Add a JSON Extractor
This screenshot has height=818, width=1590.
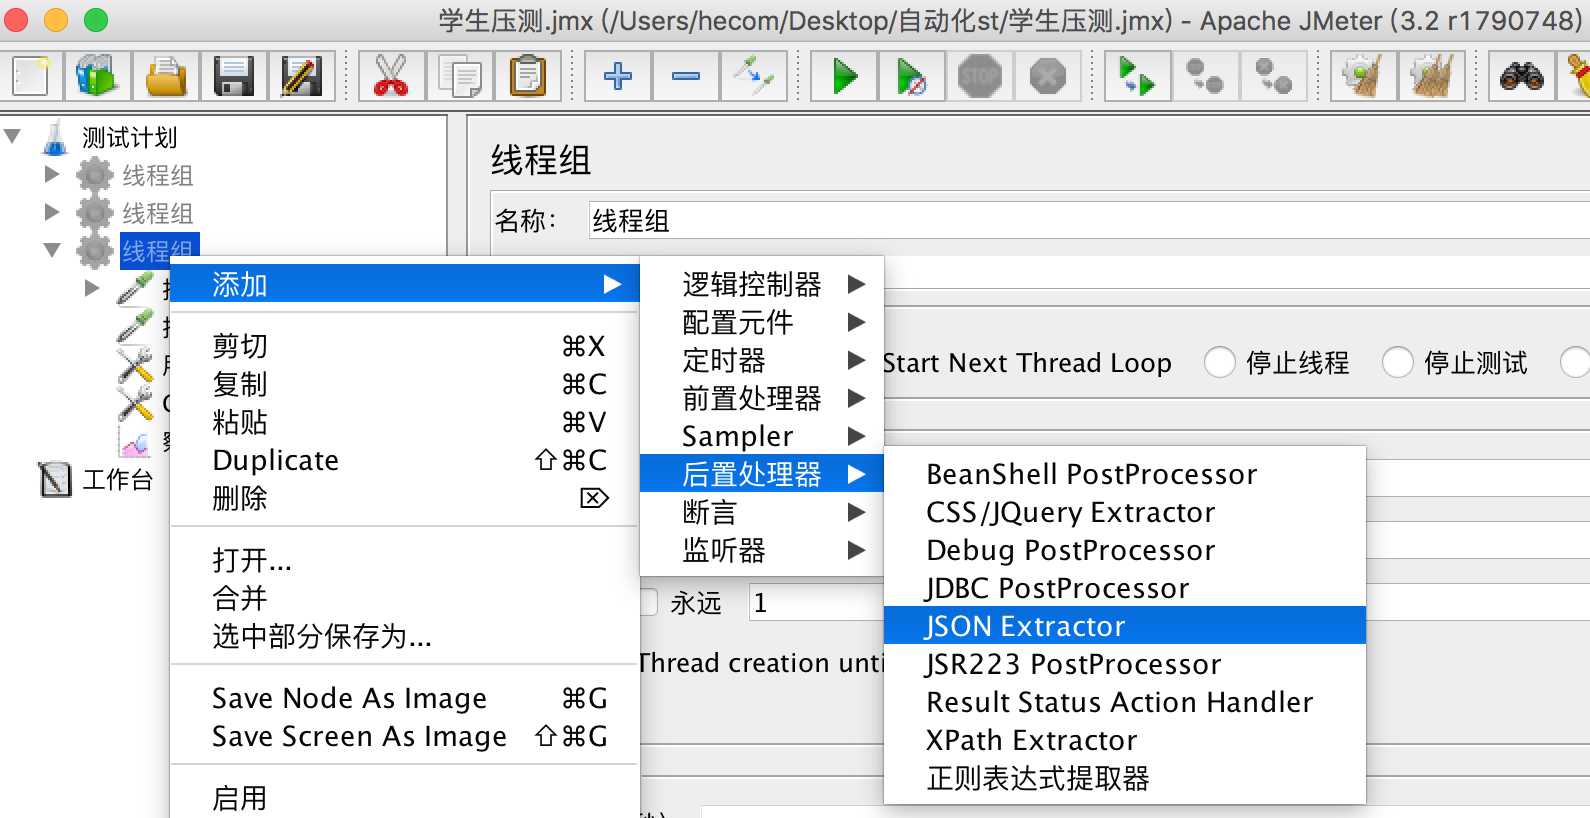(x=1125, y=626)
